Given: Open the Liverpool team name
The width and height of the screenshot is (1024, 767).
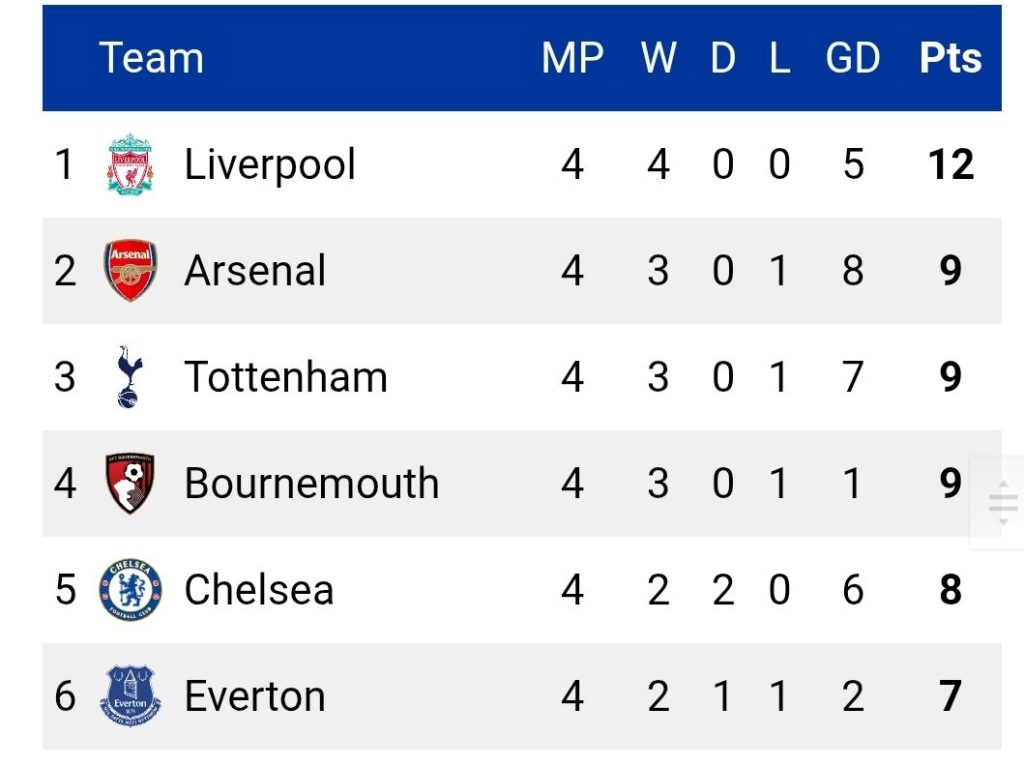Looking at the screenshot, I should coord(270,164).
